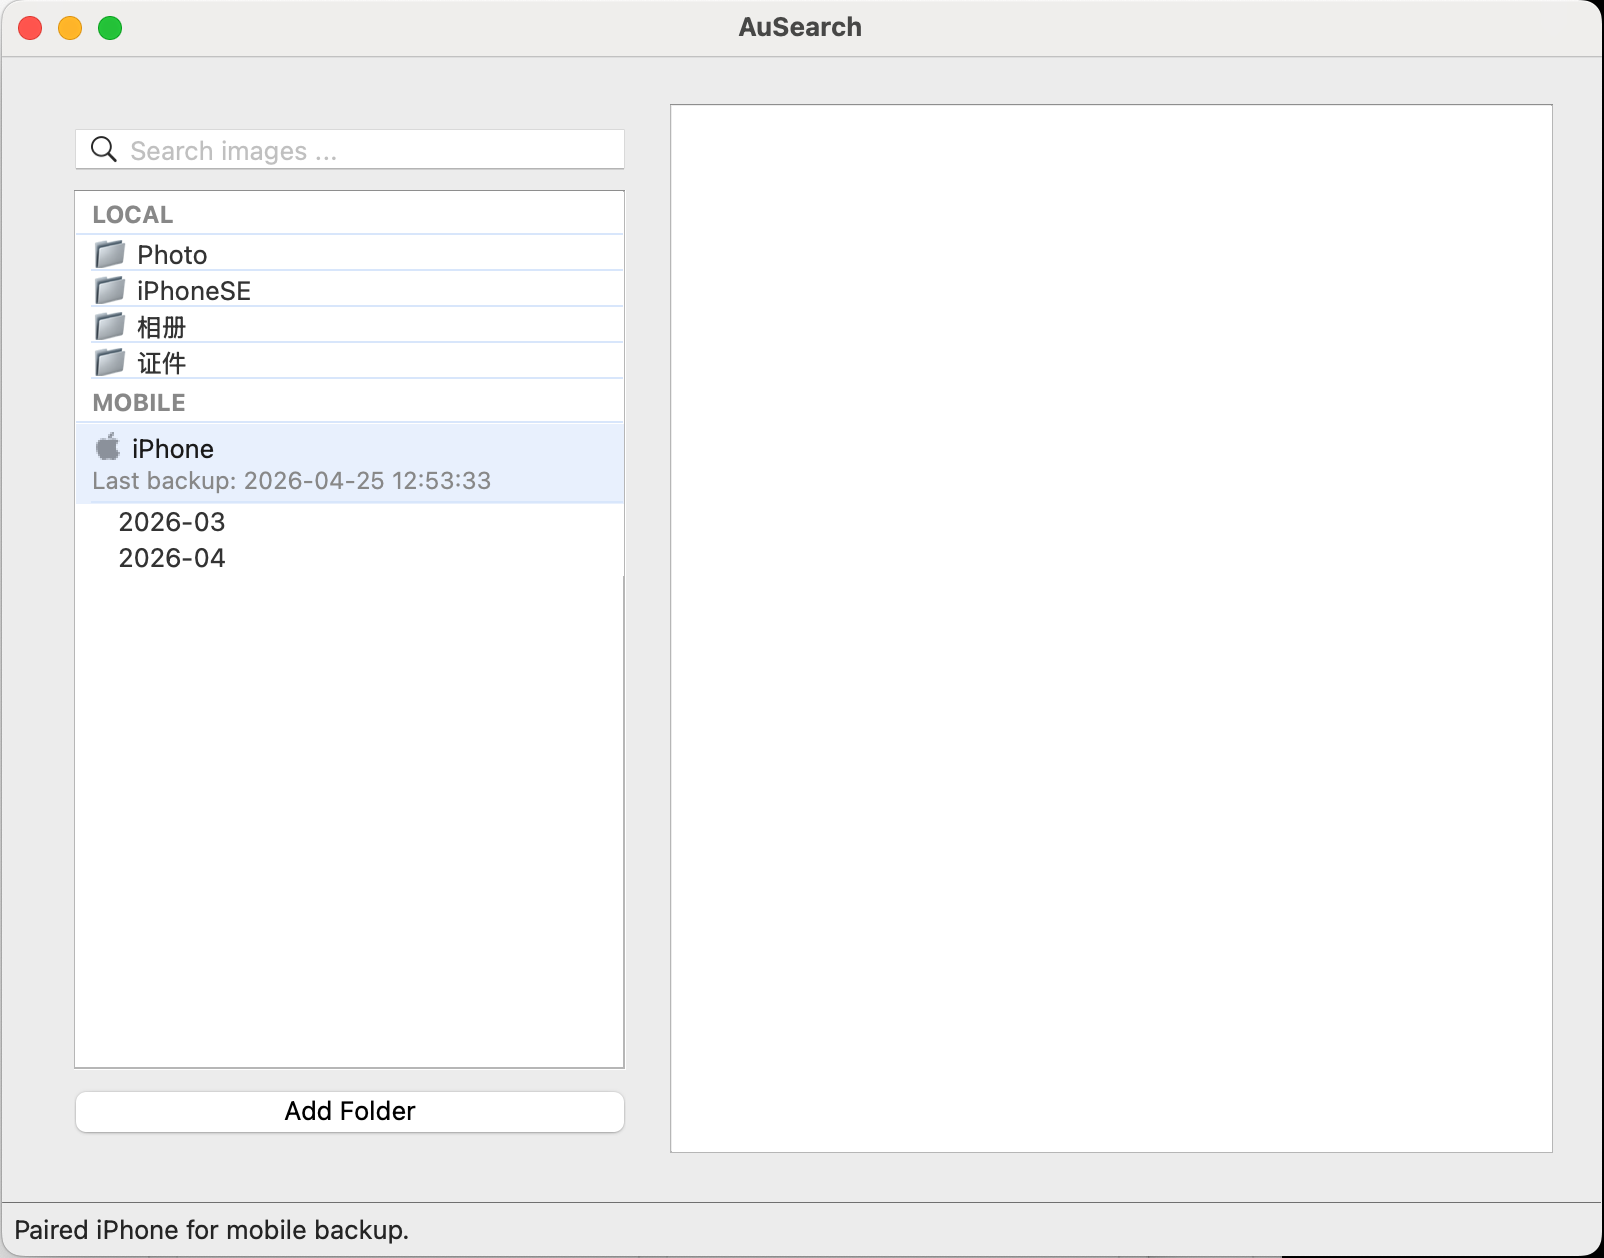
Task: Click the magnifying glass search icon
Action: (x=104, y=149)
